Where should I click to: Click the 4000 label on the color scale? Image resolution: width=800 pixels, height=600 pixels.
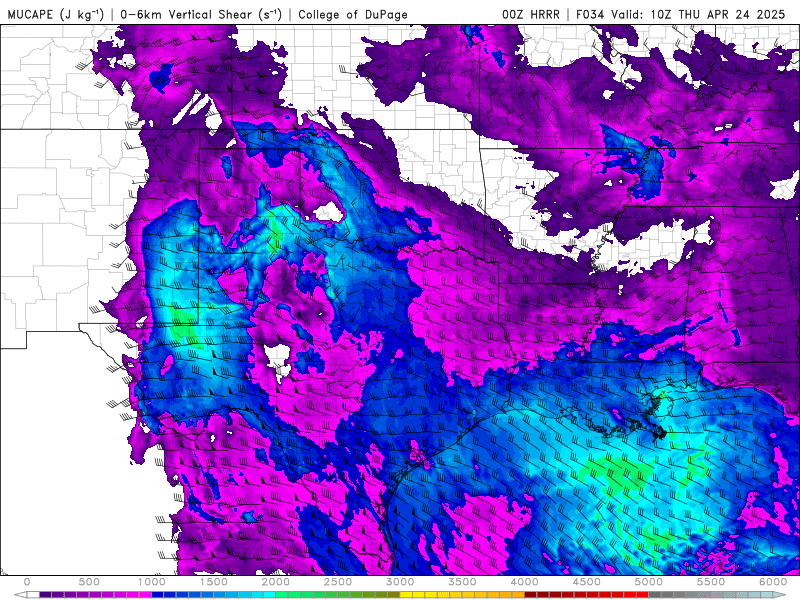(x=525, y=582)
